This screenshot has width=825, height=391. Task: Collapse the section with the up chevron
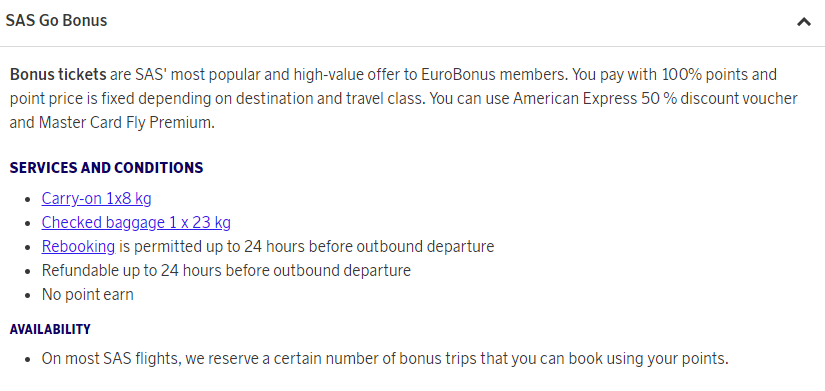click(x=803, y=22)
